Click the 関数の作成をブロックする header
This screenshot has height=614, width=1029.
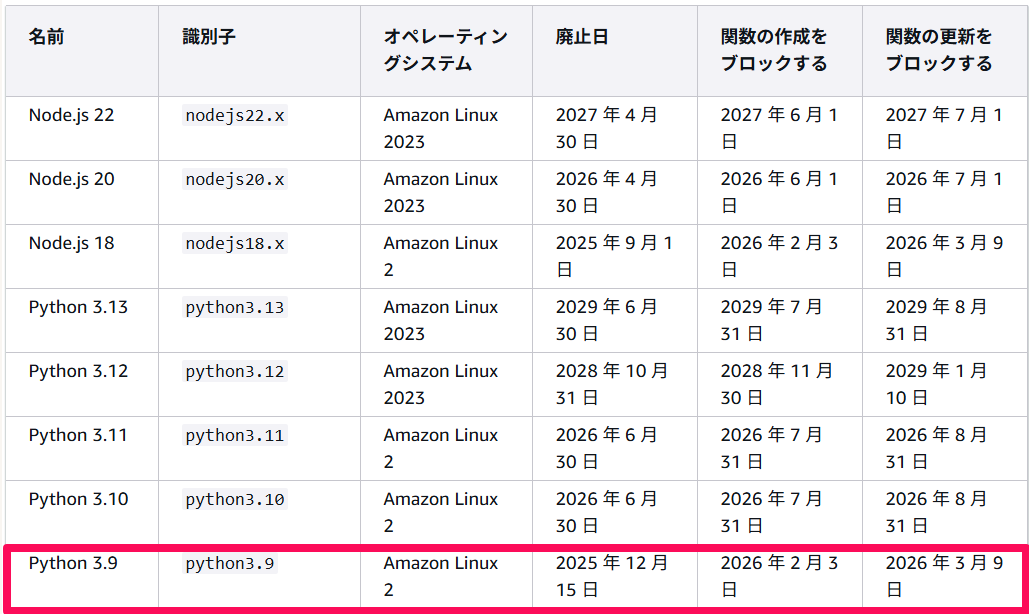[x=774, y=50]
